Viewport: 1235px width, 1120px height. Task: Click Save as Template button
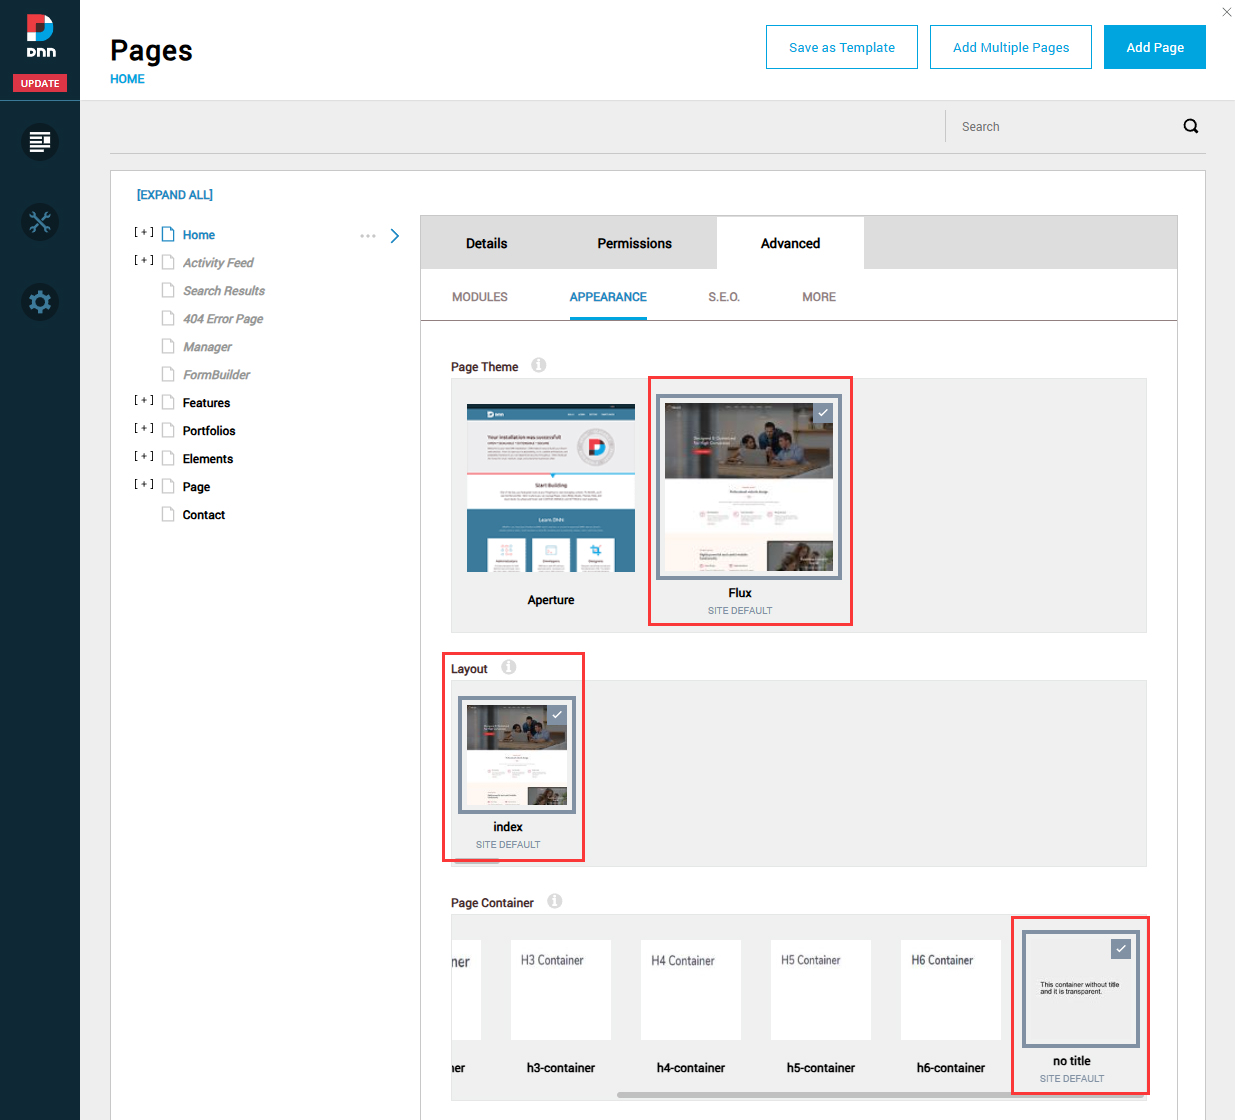pos(842,47)
